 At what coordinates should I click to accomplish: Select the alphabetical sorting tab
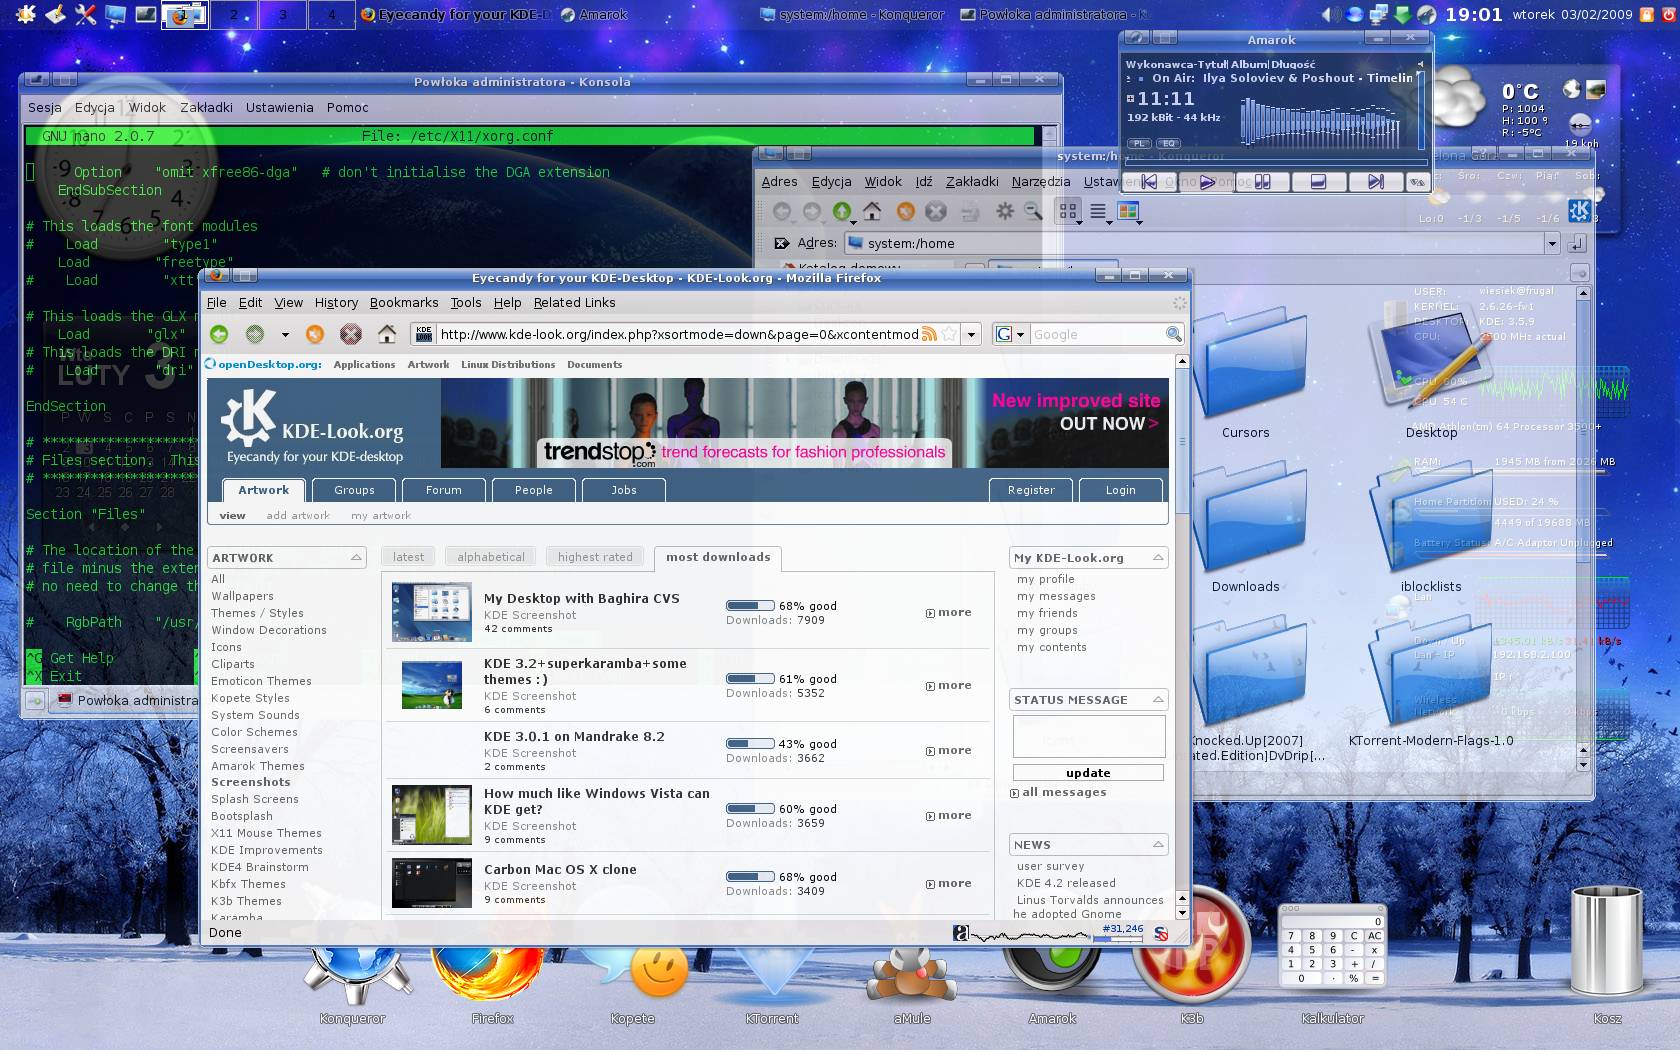pyautogui.click(x=491, y=557)
